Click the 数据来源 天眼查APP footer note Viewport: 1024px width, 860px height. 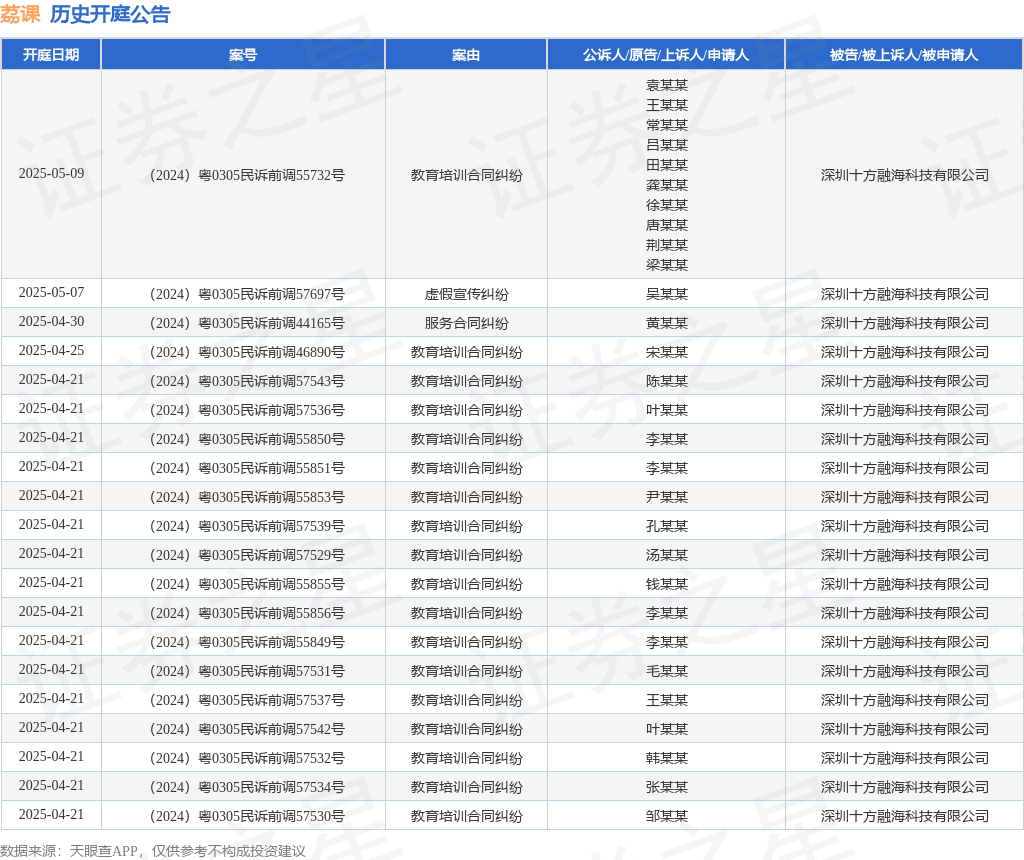tap(153, 851)
